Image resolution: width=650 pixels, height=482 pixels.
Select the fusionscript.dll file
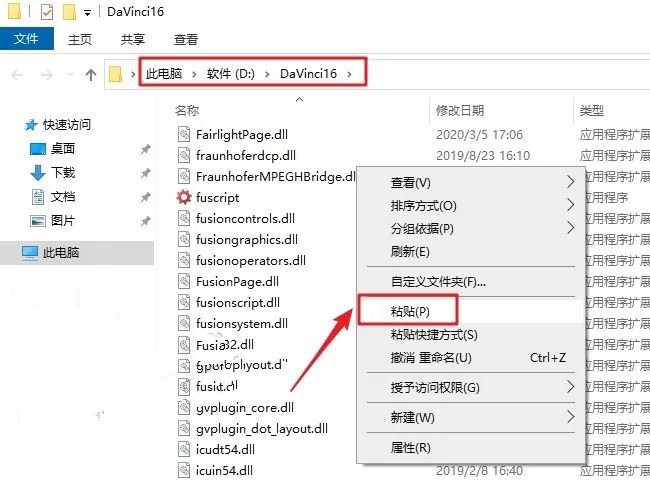238,303
